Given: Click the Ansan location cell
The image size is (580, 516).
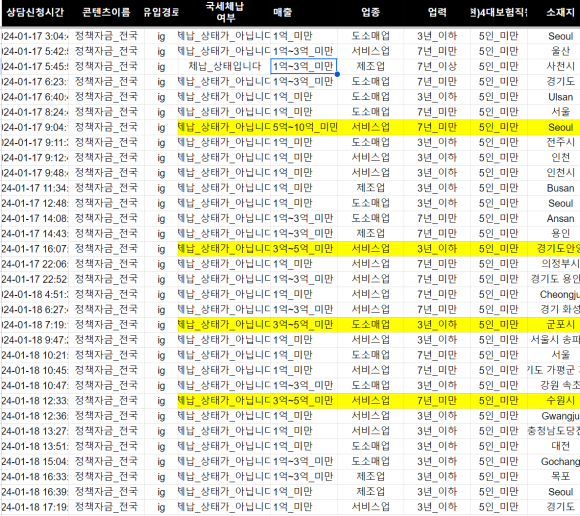Looking at the screenshot, I should point(560,218).
